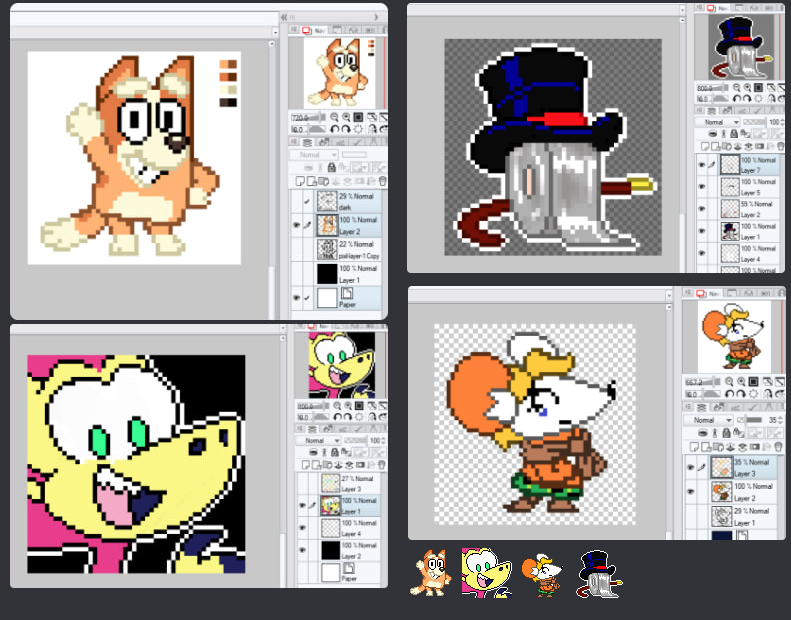The width and height of the screenshot is (791, 620).
Task: Create new vector layer in top hat window
Action: point(716,146)
